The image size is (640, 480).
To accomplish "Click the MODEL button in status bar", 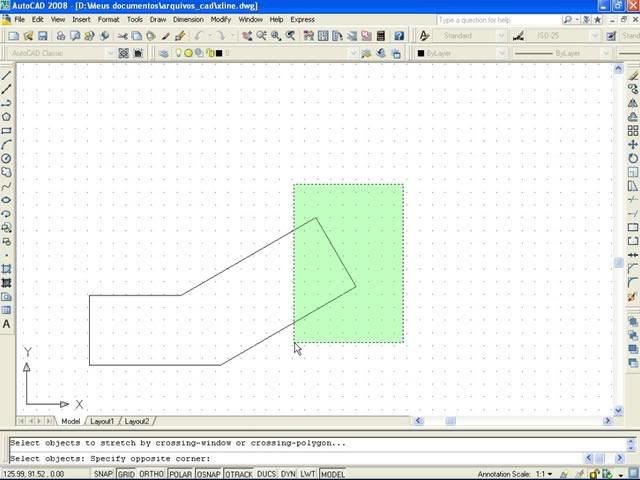I will coord(332,474).
